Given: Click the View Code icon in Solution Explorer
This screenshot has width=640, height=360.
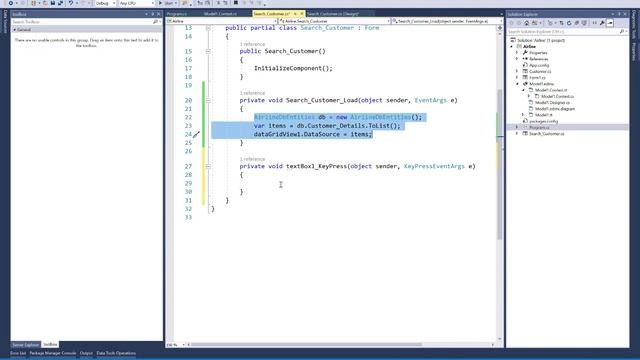Looking at the screenshot, I should click(594, 23).
